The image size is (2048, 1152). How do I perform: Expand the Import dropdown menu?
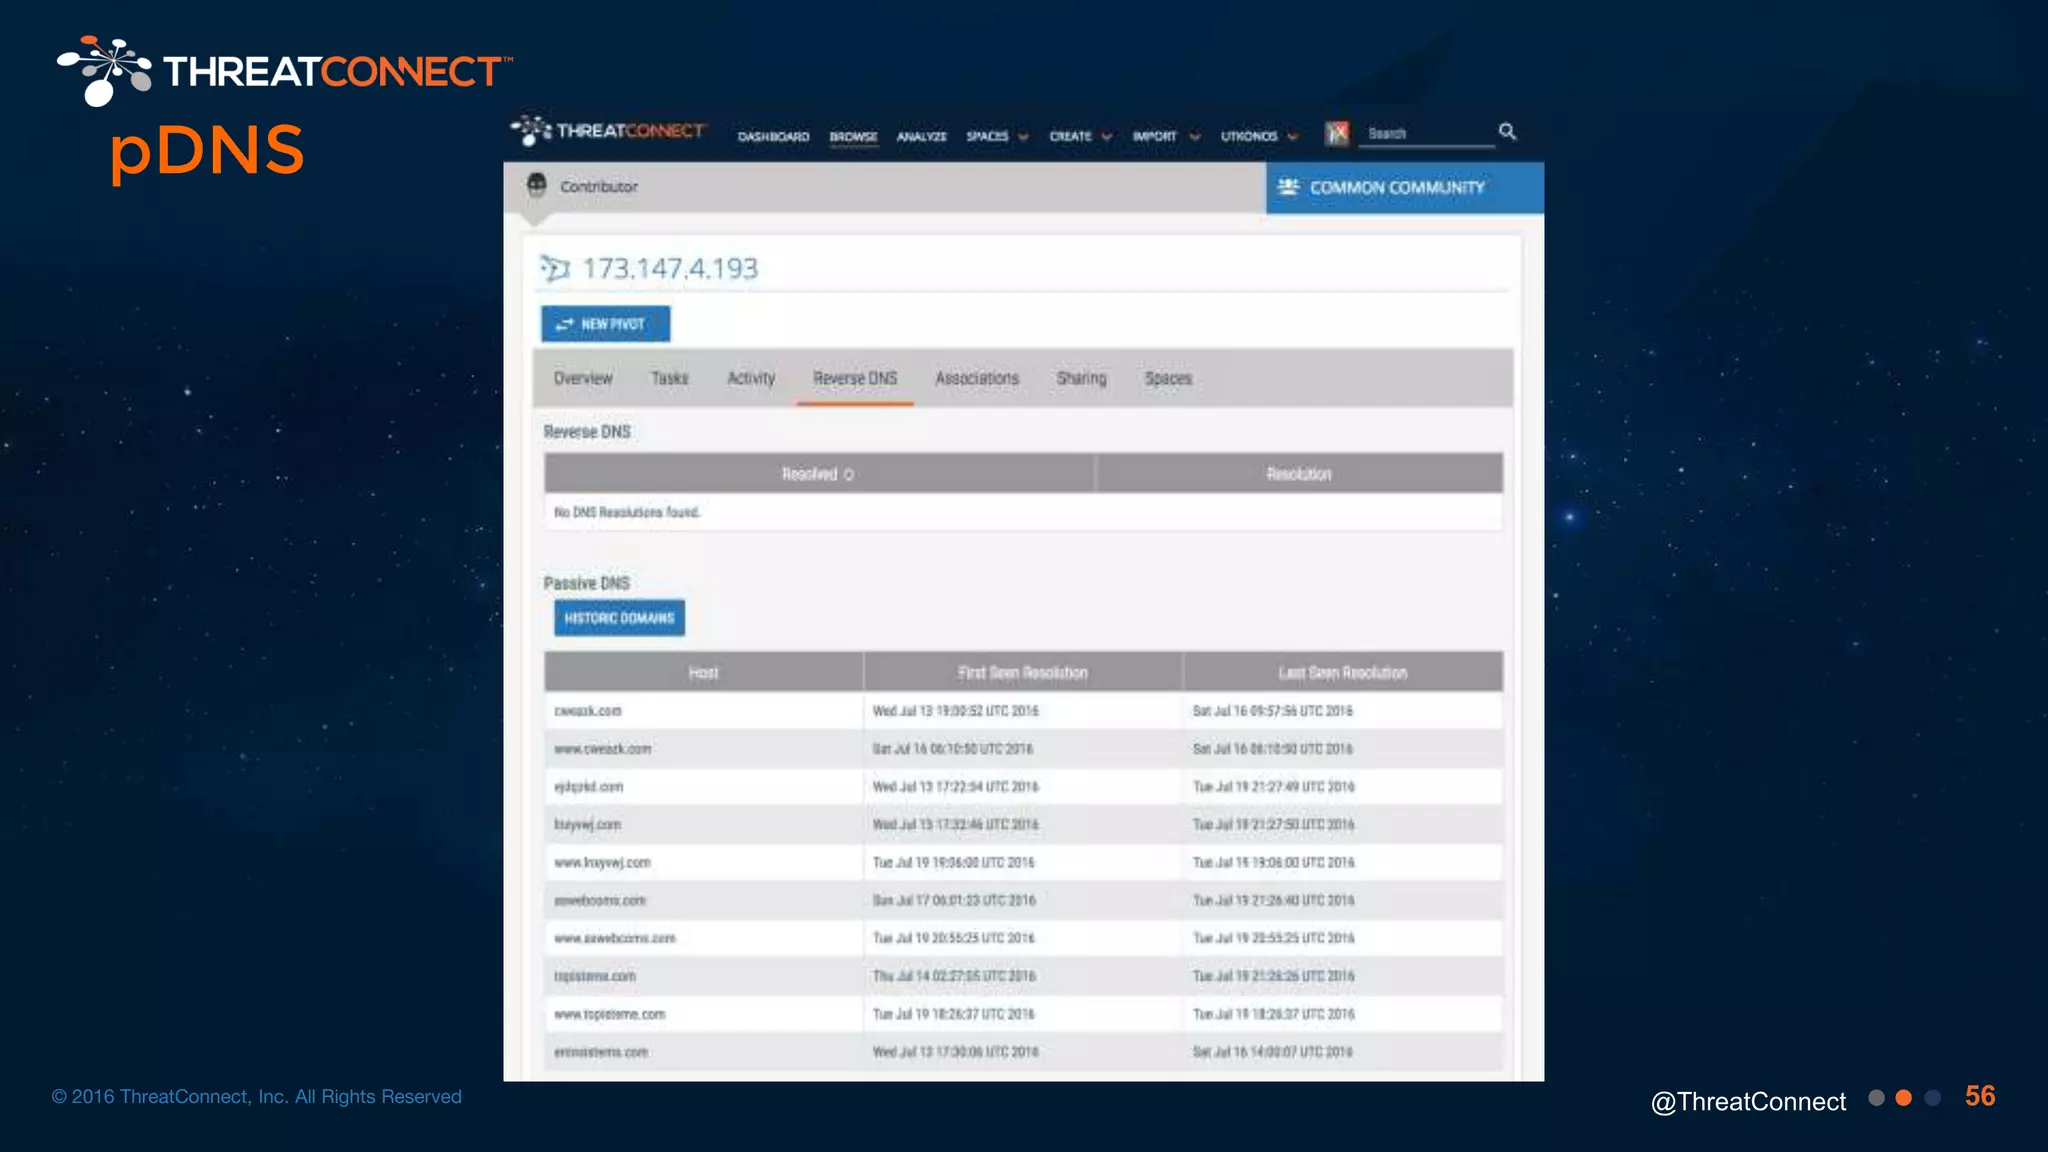tap(1166, 136)
